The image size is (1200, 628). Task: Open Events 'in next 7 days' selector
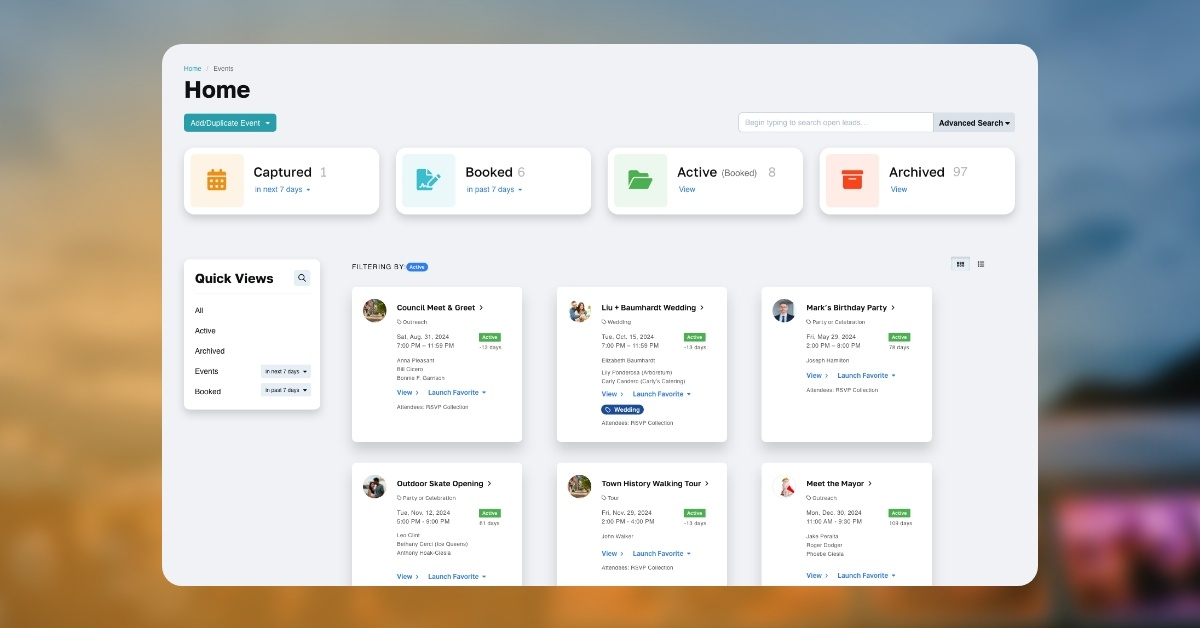click(x=286, y=371)
